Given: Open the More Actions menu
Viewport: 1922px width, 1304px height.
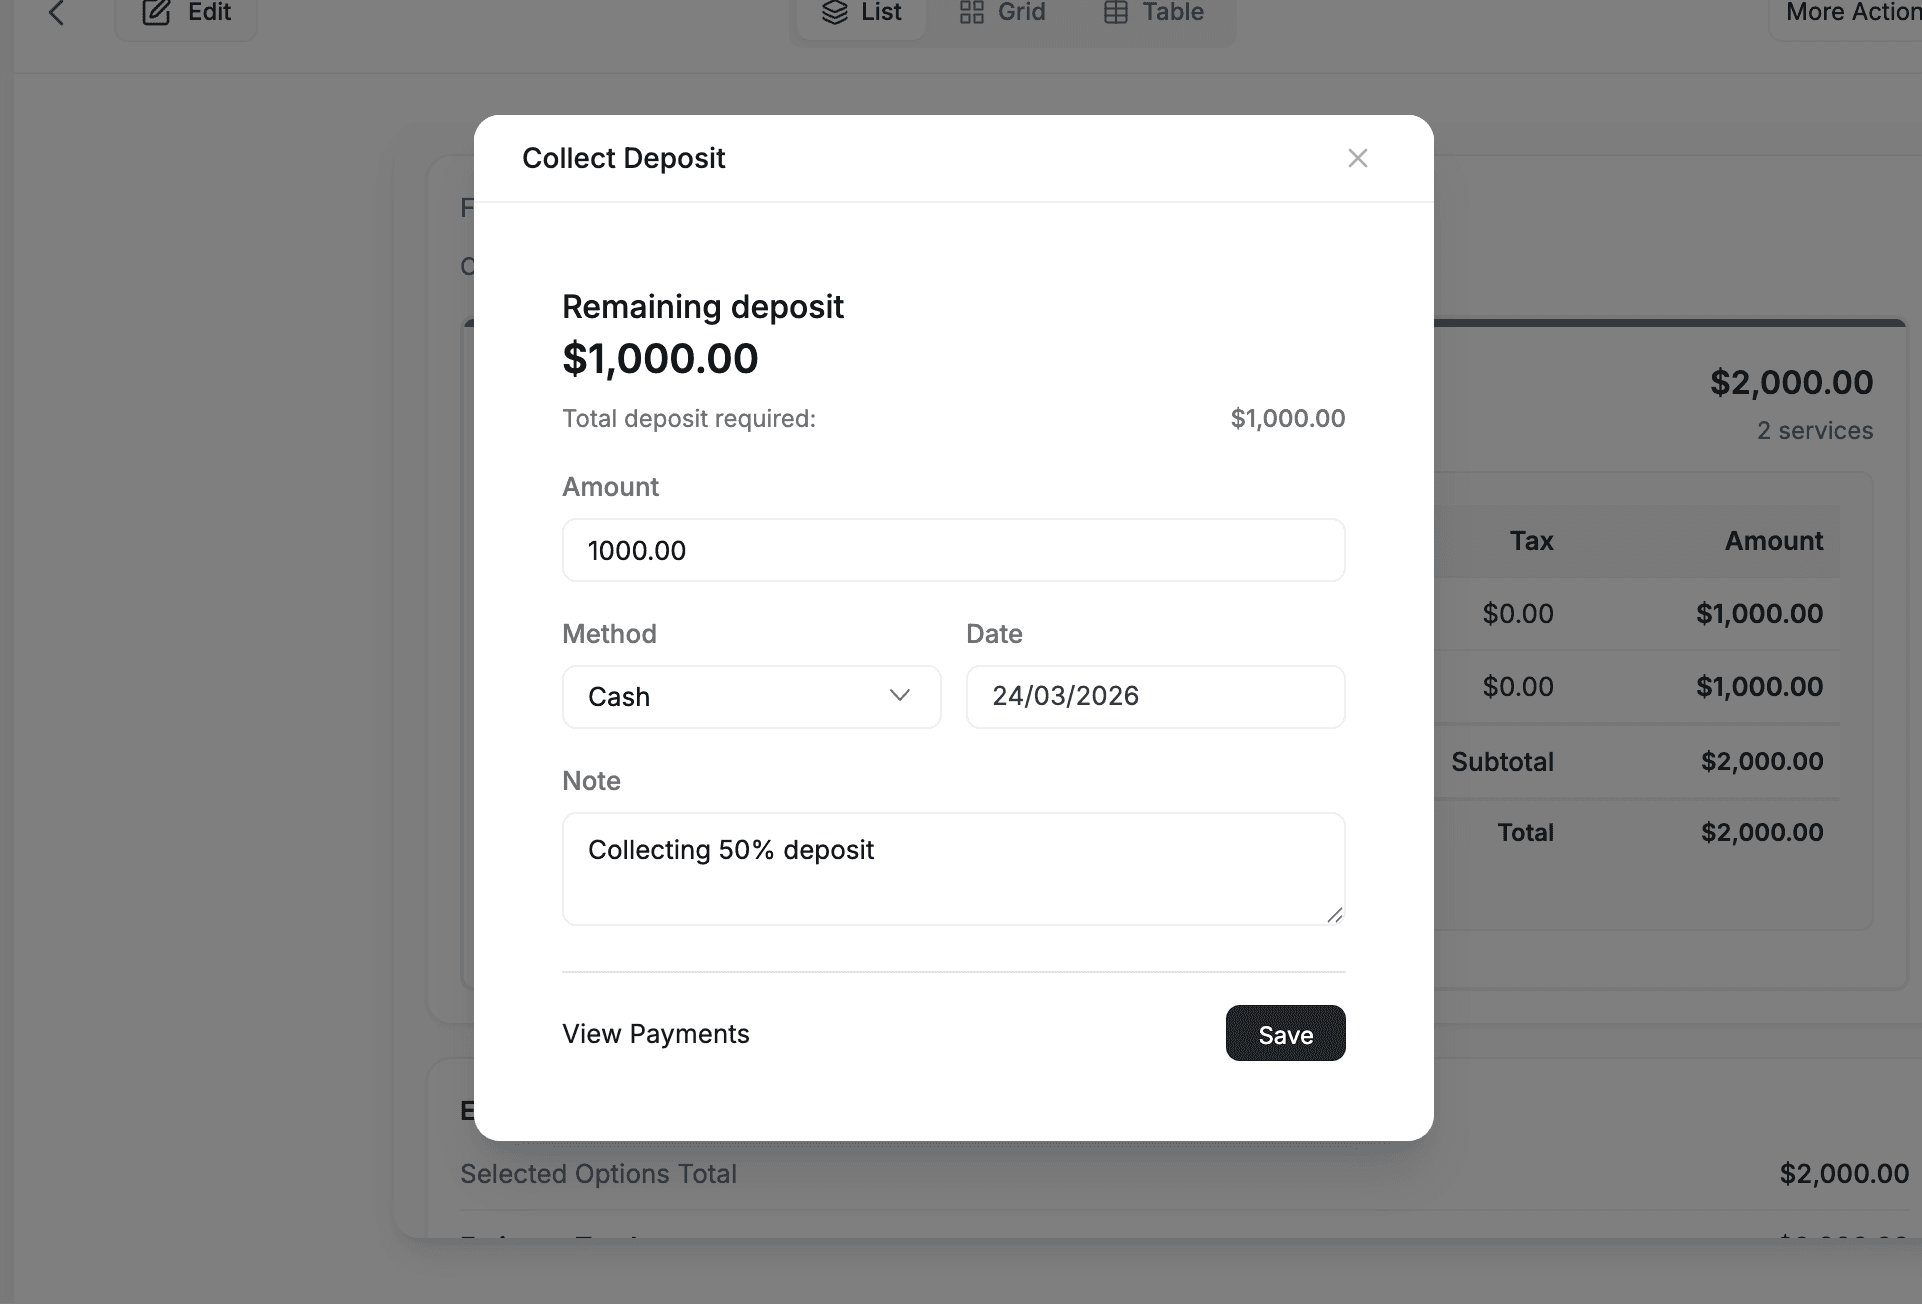Looking at the screenshot, I should click(1852, 13).
